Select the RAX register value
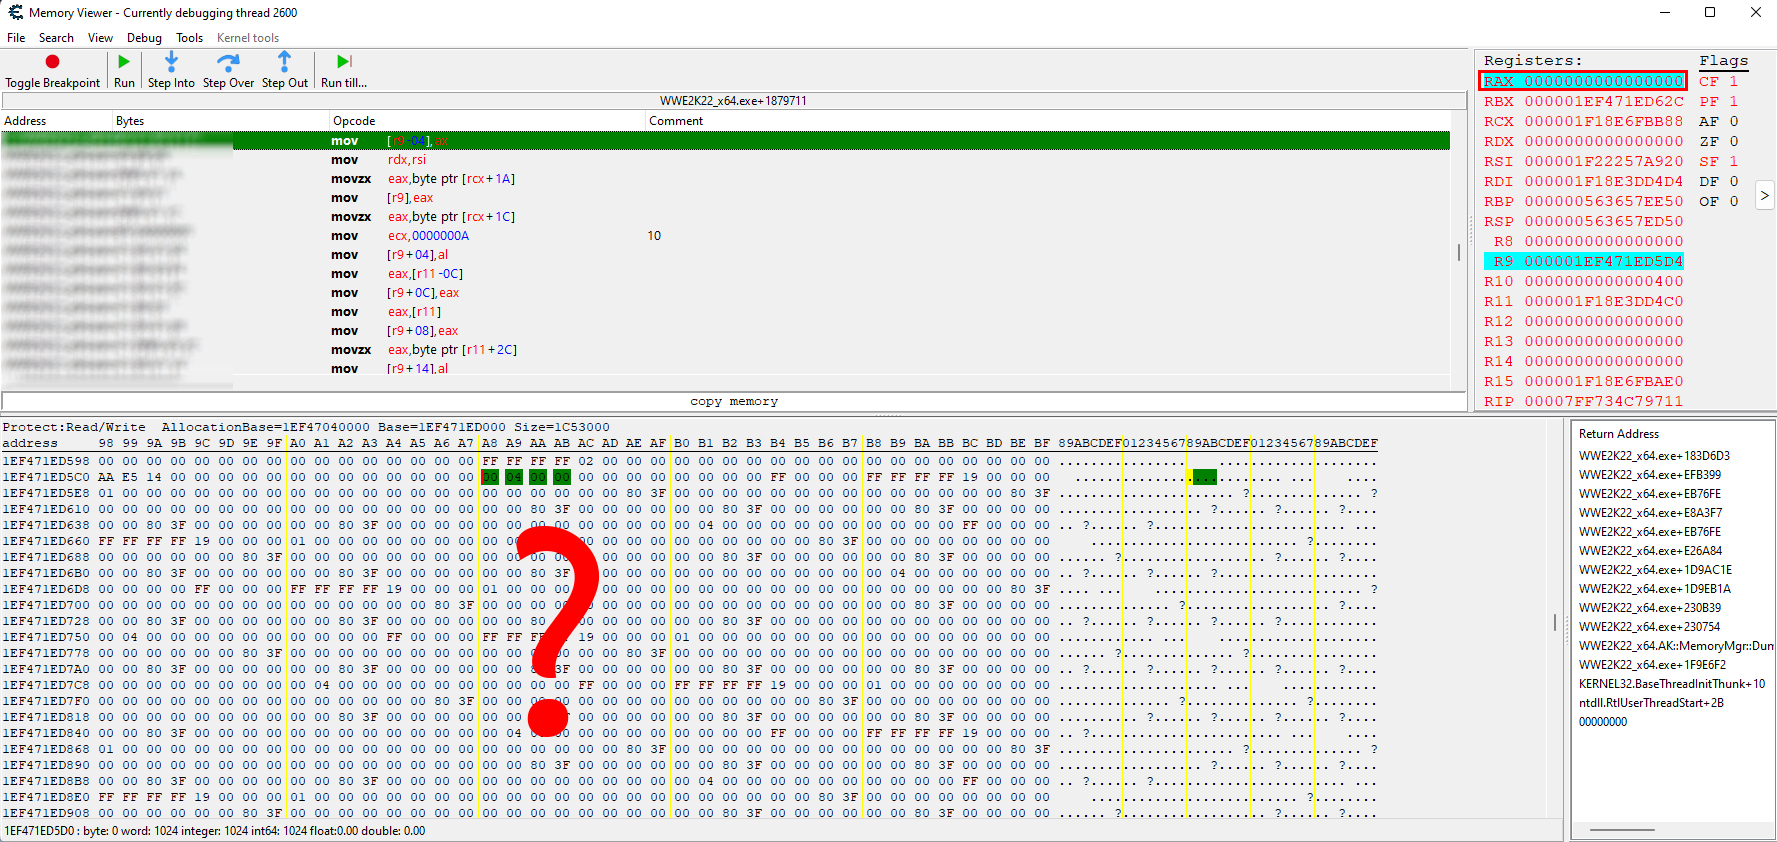 (1603, 81)
